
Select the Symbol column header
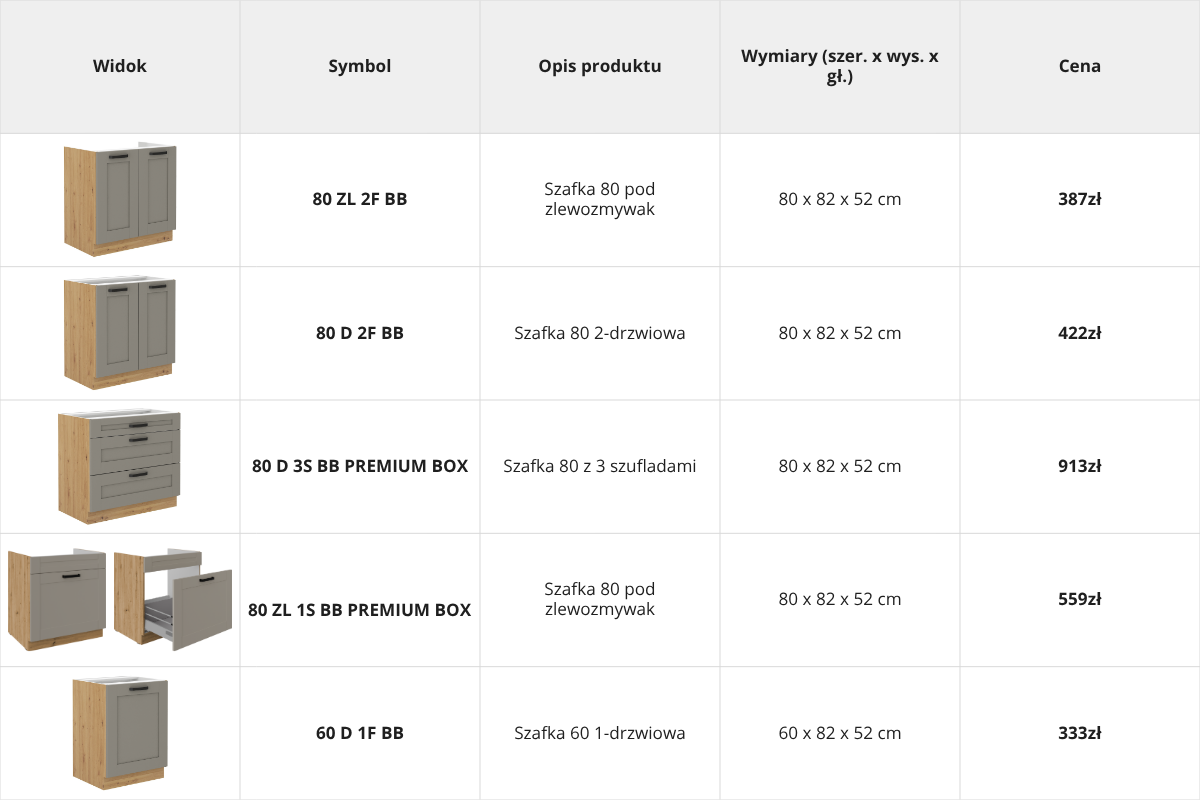pos(360,66)
